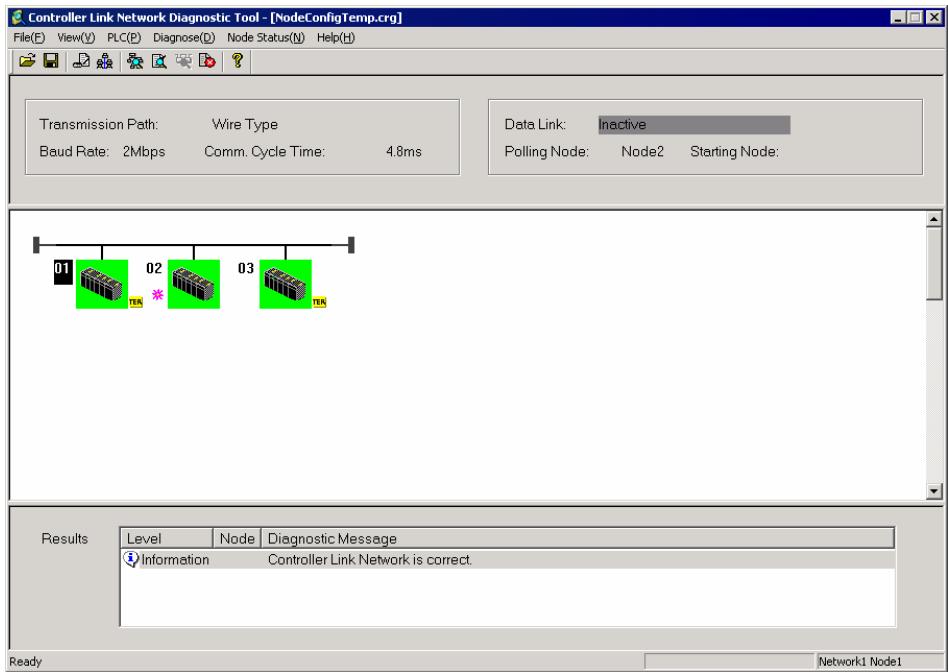
Task: Select the 'Controller Link Network is correct.' message
Action: (369, 559)
